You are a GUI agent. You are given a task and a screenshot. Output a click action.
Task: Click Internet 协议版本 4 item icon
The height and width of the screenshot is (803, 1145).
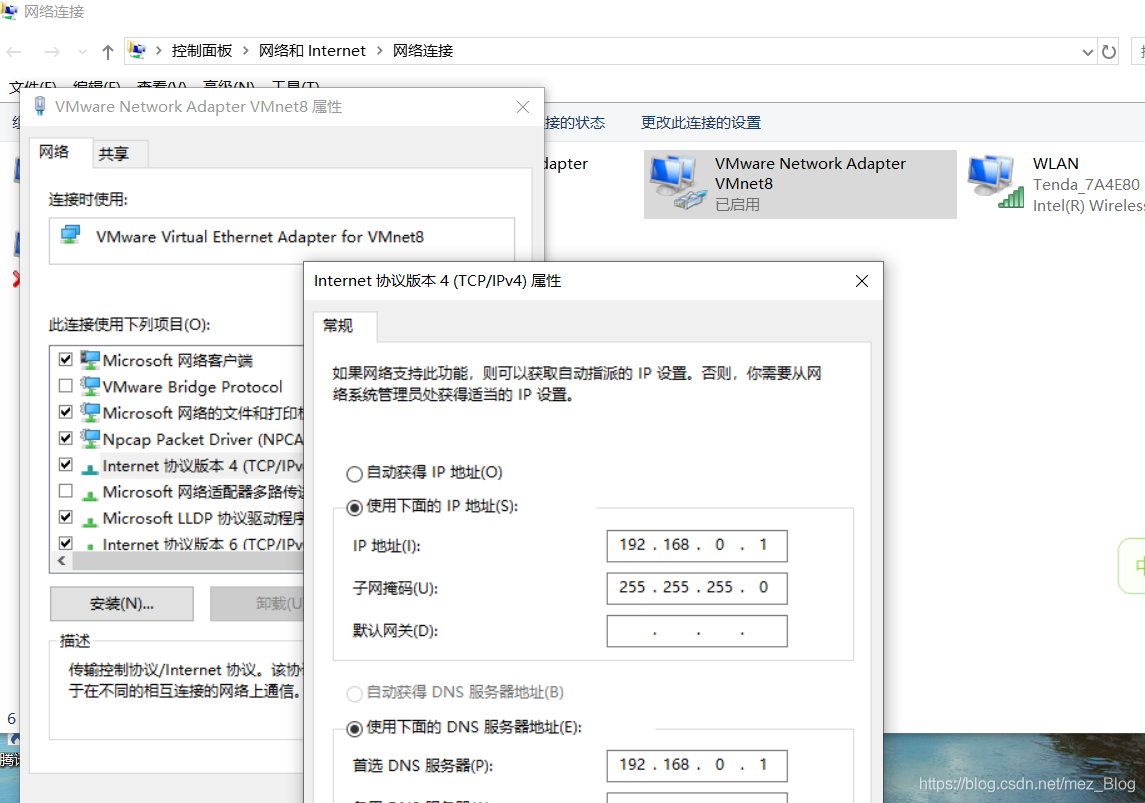90,467
